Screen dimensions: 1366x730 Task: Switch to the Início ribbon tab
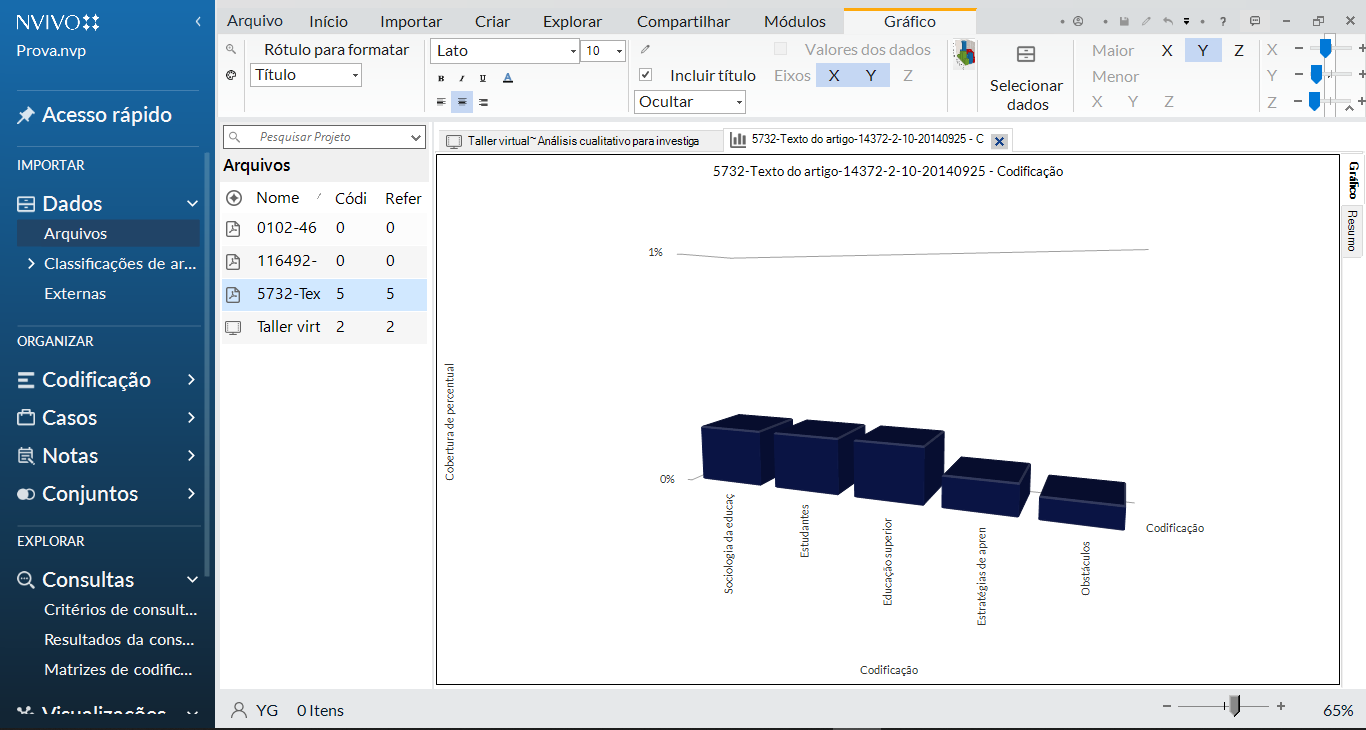329,21
